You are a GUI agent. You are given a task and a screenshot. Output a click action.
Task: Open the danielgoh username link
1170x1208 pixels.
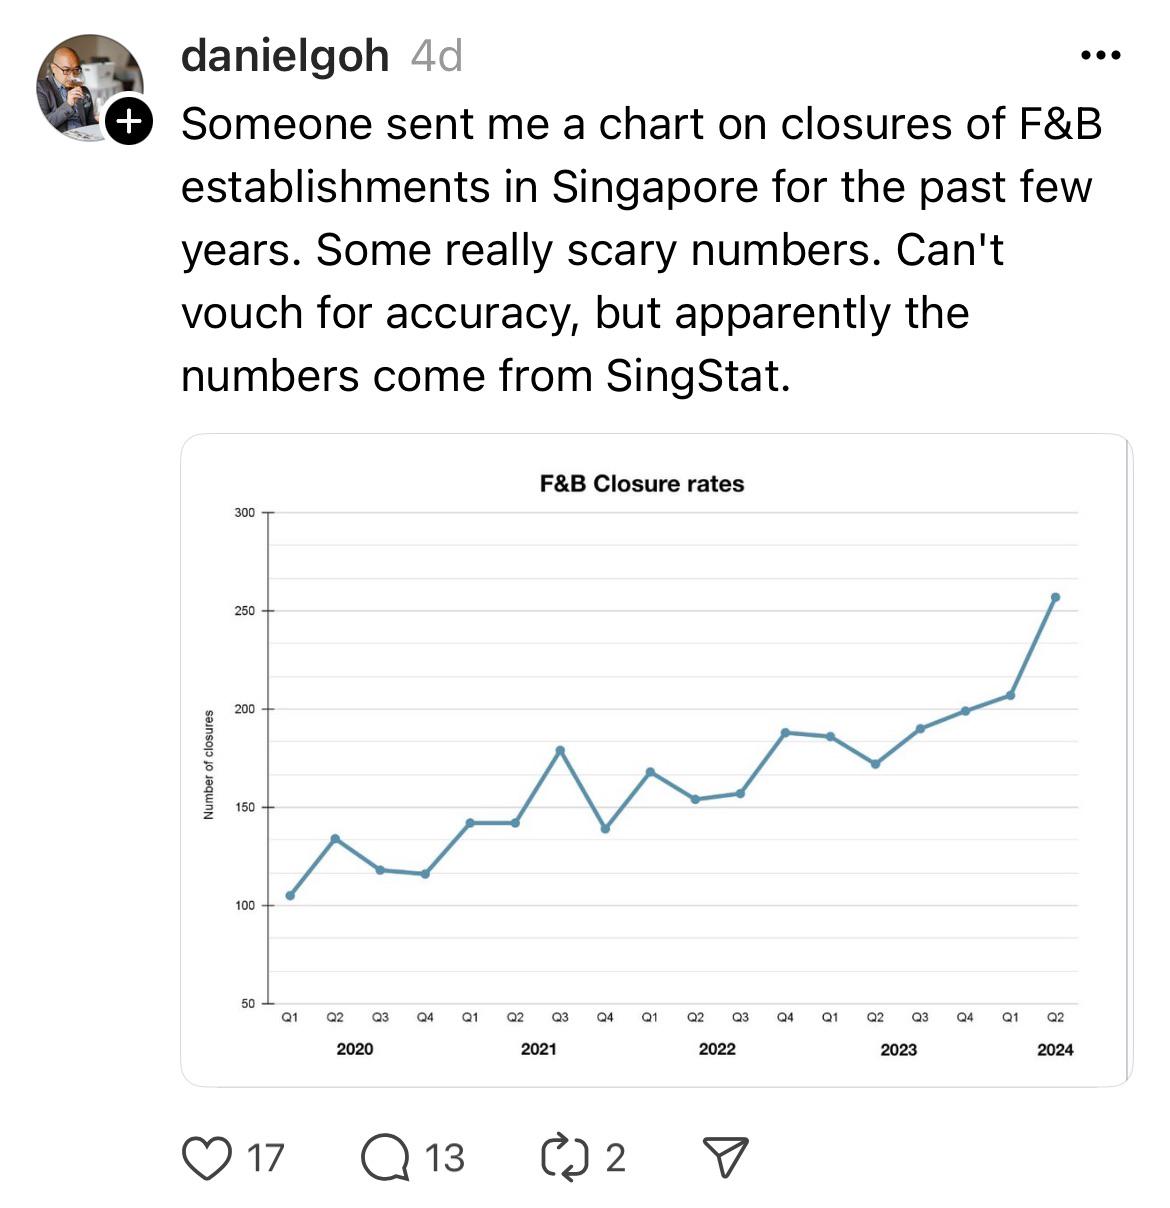pos(285,56)
